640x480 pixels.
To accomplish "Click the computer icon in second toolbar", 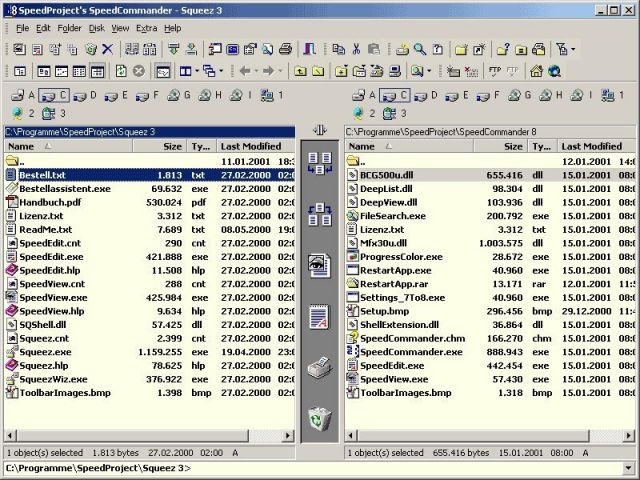I will (395, 71).
